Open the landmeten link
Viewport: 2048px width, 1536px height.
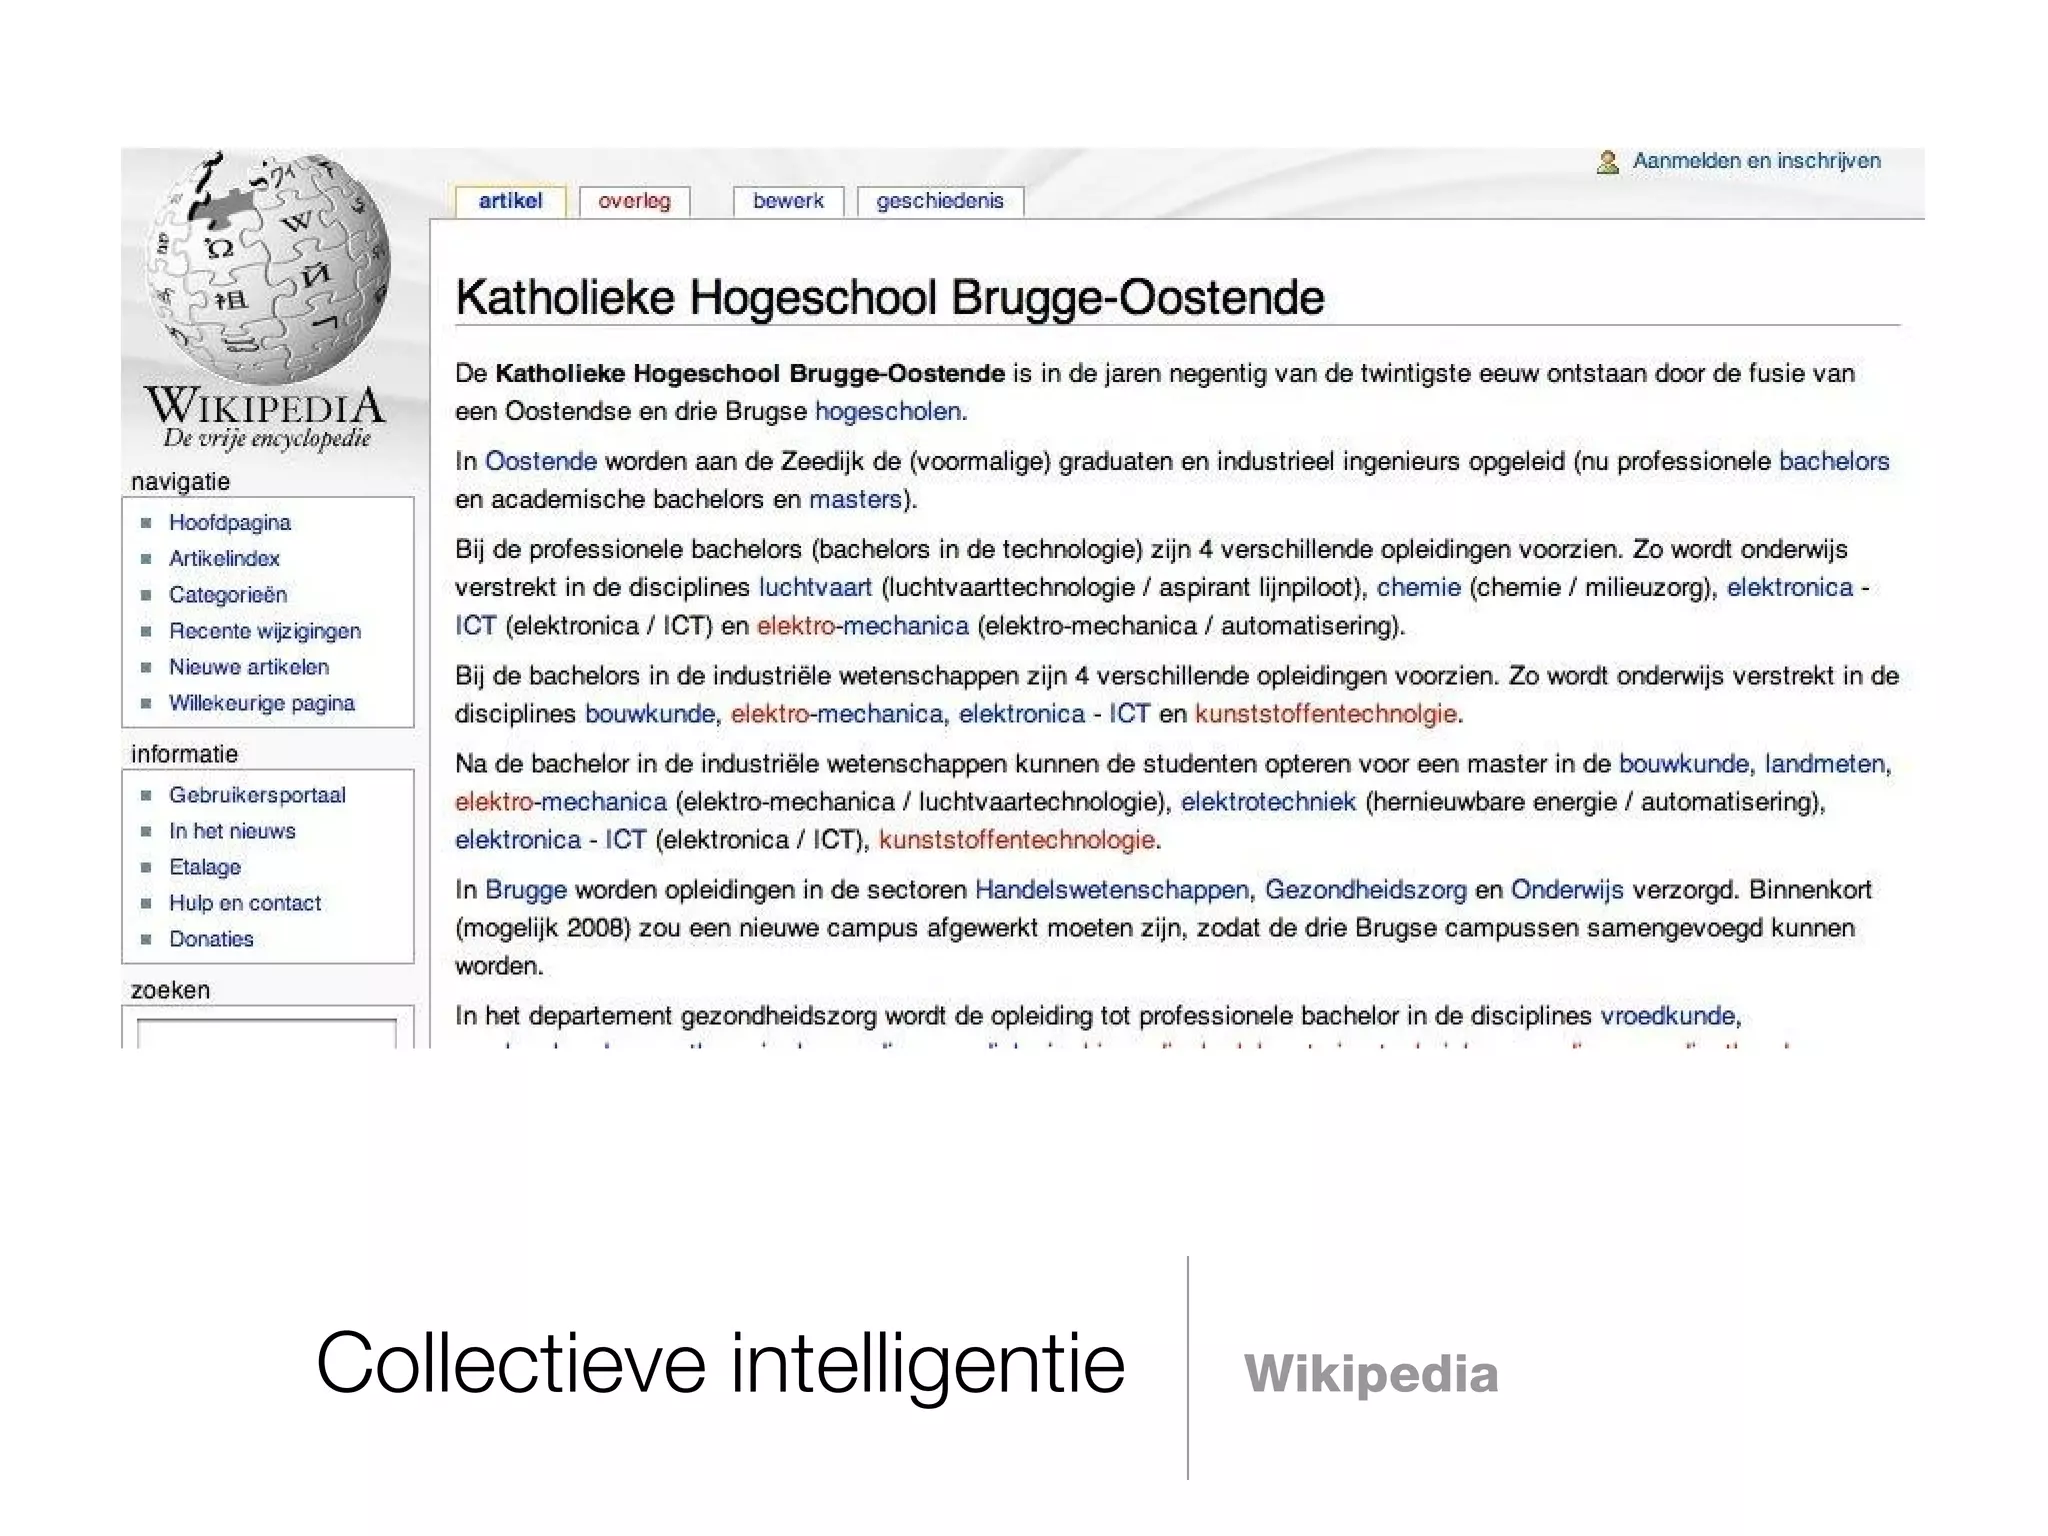tap(1825, 764)
